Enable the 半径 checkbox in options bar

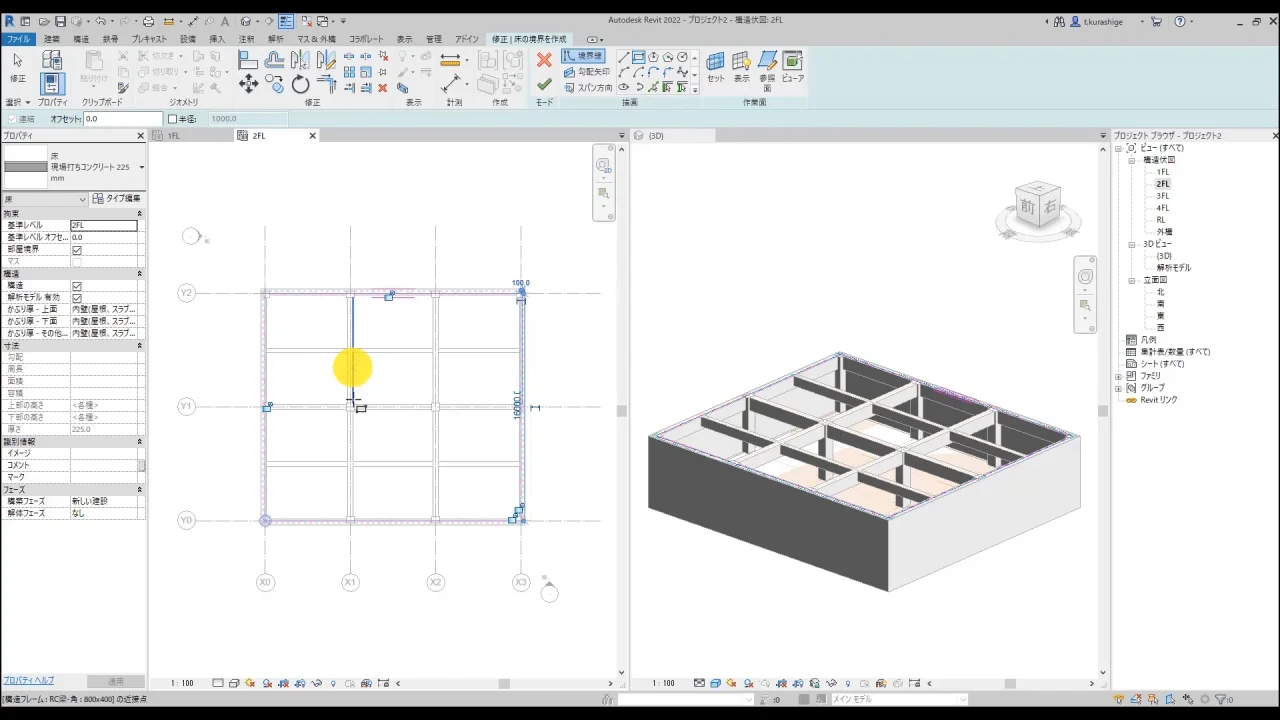(x=172, y=119)
